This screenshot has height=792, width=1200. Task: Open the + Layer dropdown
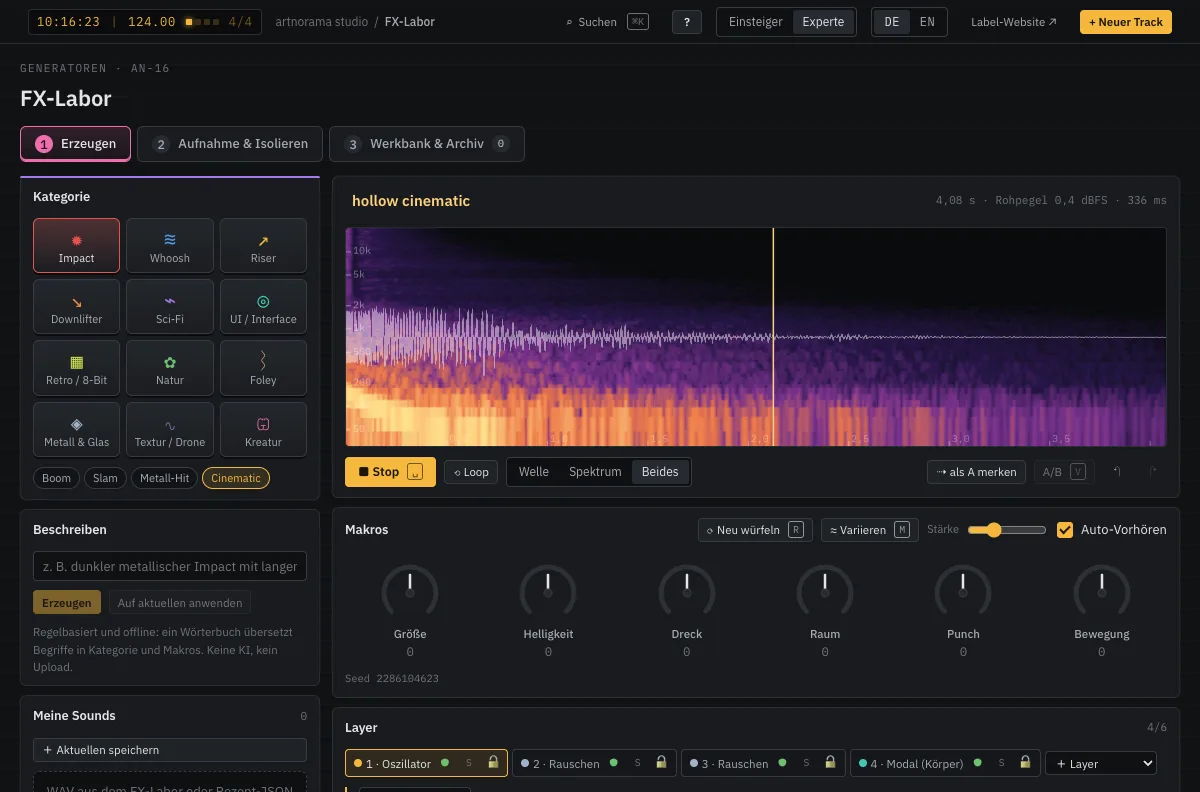click(x=1101, y=763)
